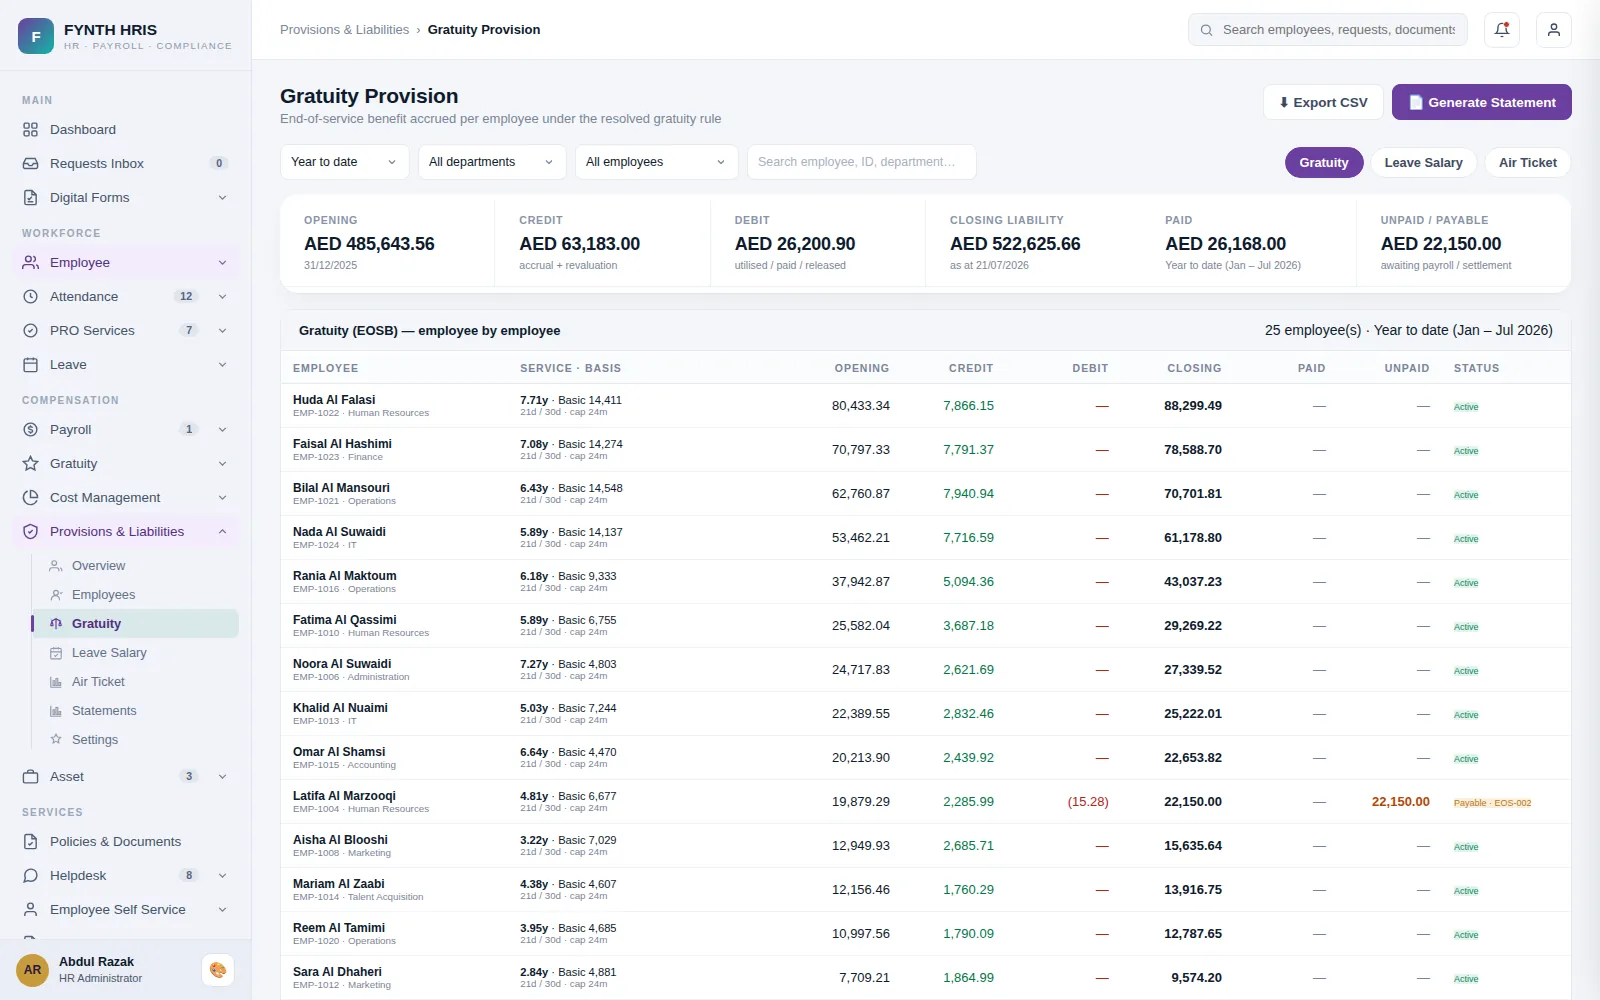Open the Statements submenu item
Image resolution: width=1600 pixels, height=1000 pixels.
pos(135,711)
